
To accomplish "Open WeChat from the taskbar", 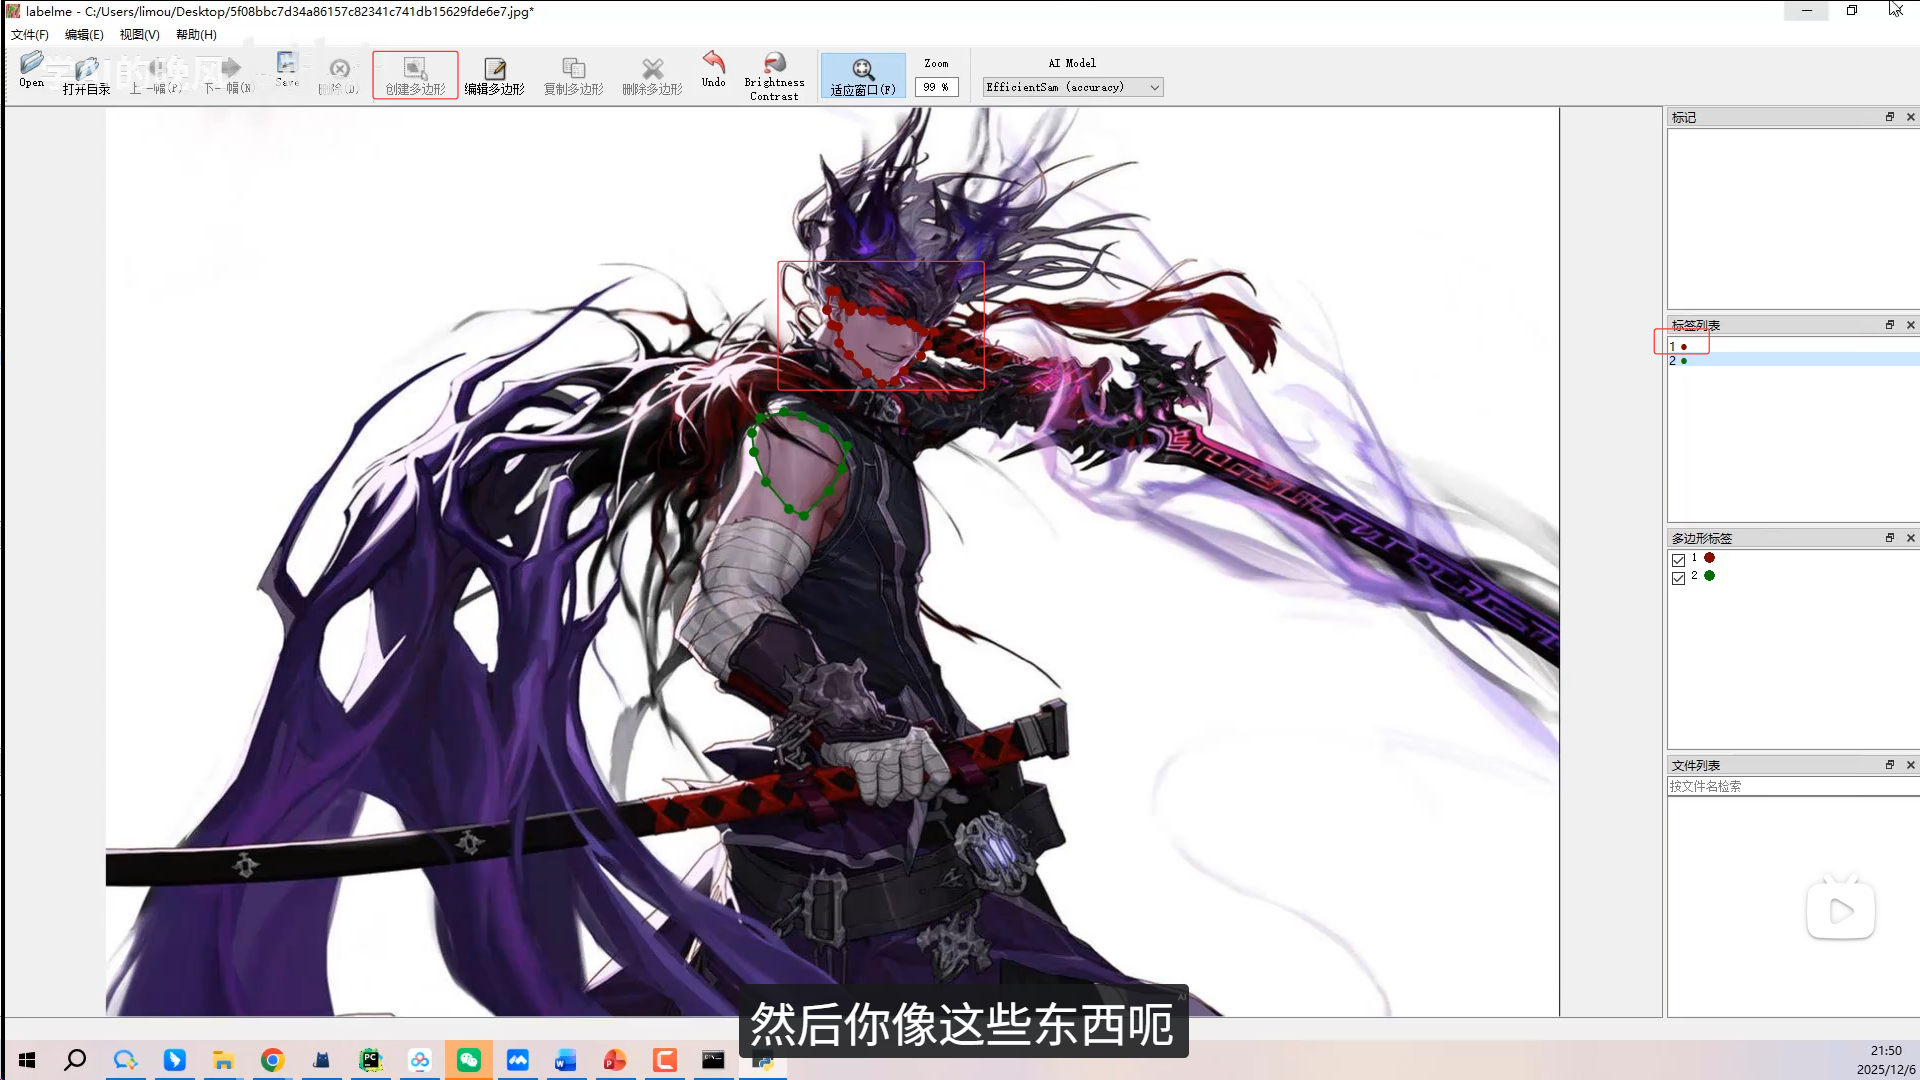I will pyautogui.click(x=468, y=1060).
